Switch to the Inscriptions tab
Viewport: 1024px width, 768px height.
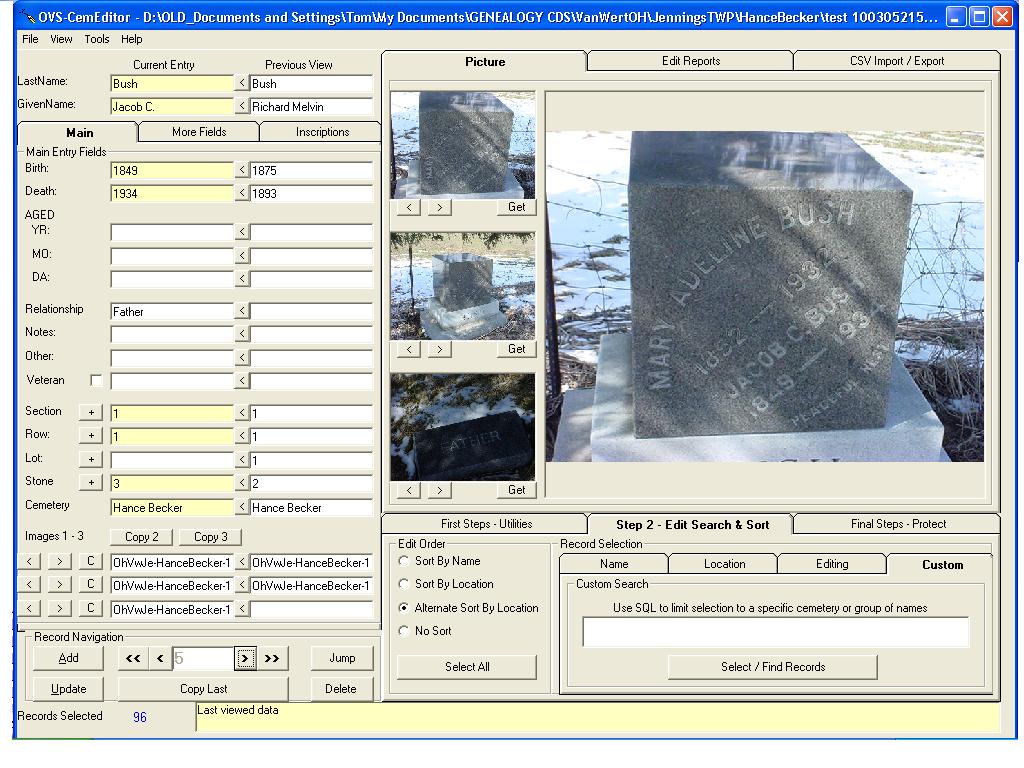click(x=322, y=132)
